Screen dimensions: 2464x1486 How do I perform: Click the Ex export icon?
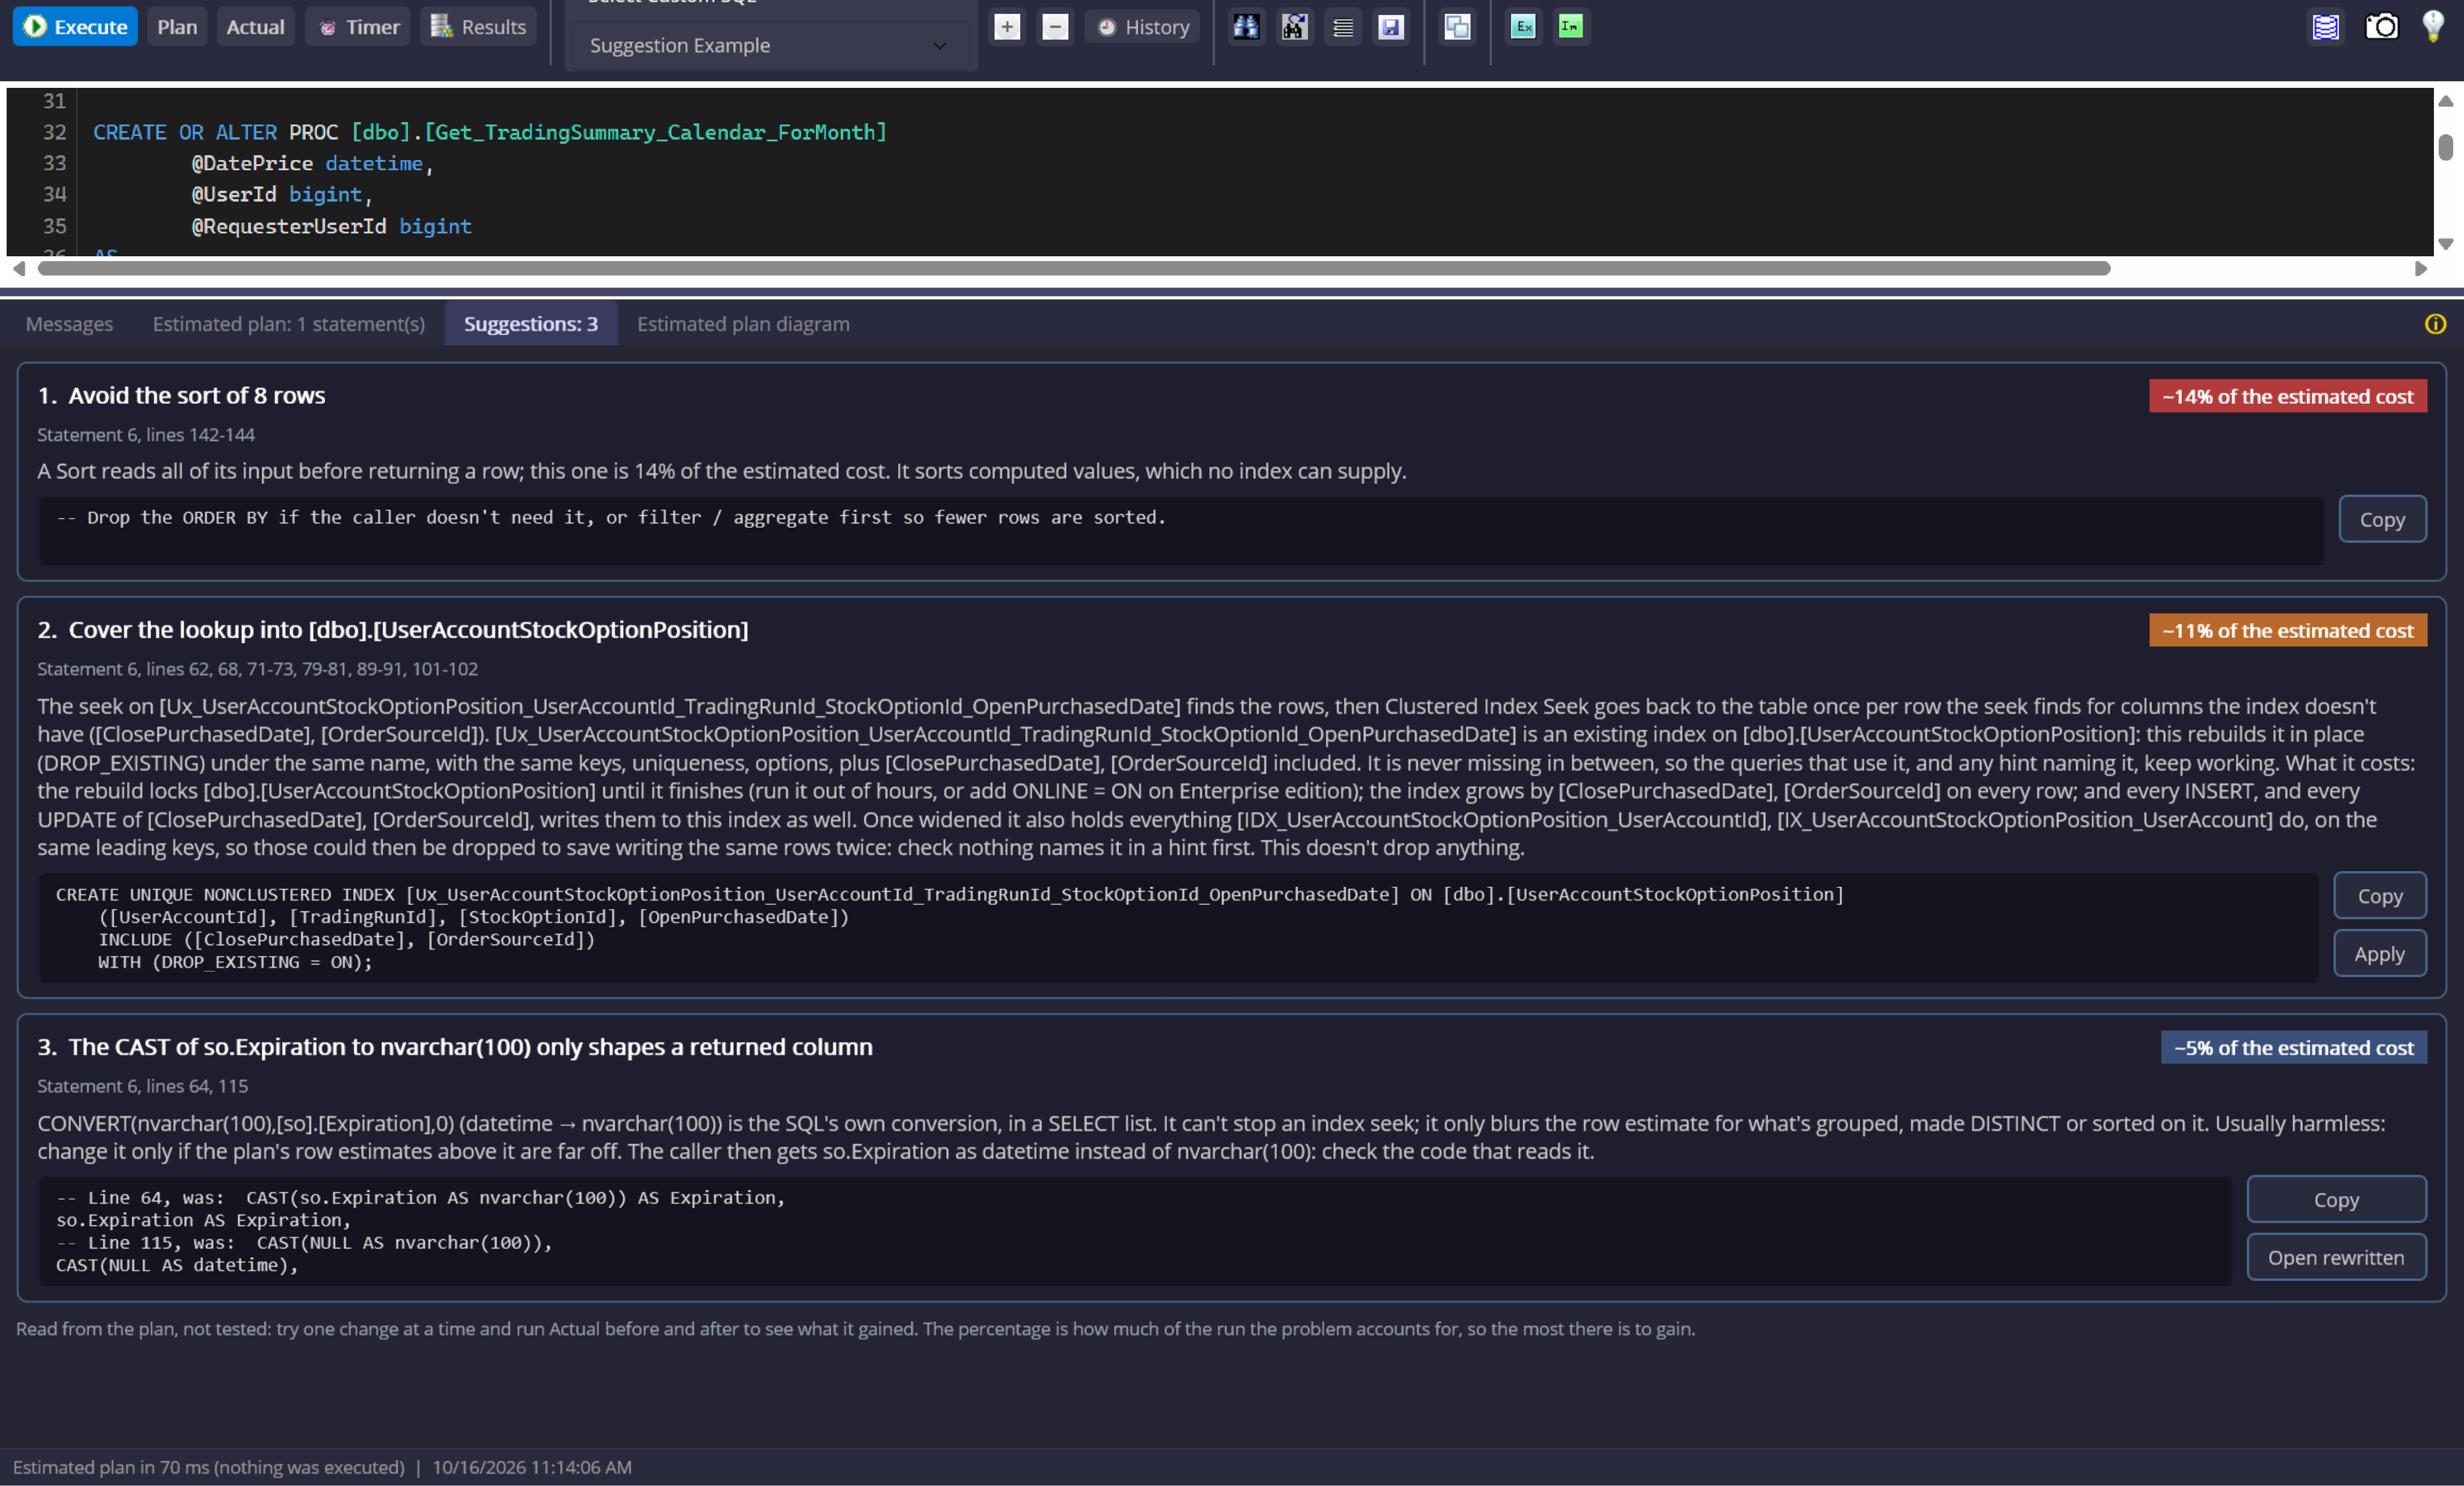1523,27
